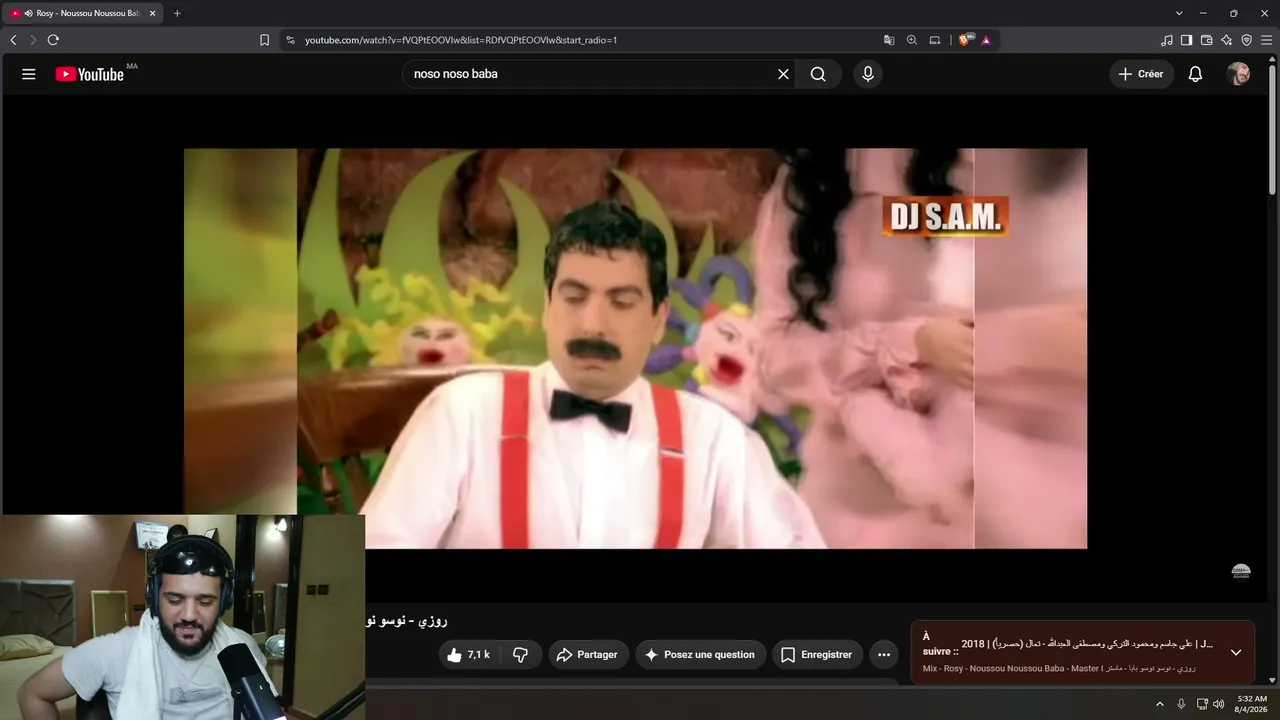The width and height of the screenshot is (1280, 720).
Task: Click the video player to pause
Action: click(635, 348)
